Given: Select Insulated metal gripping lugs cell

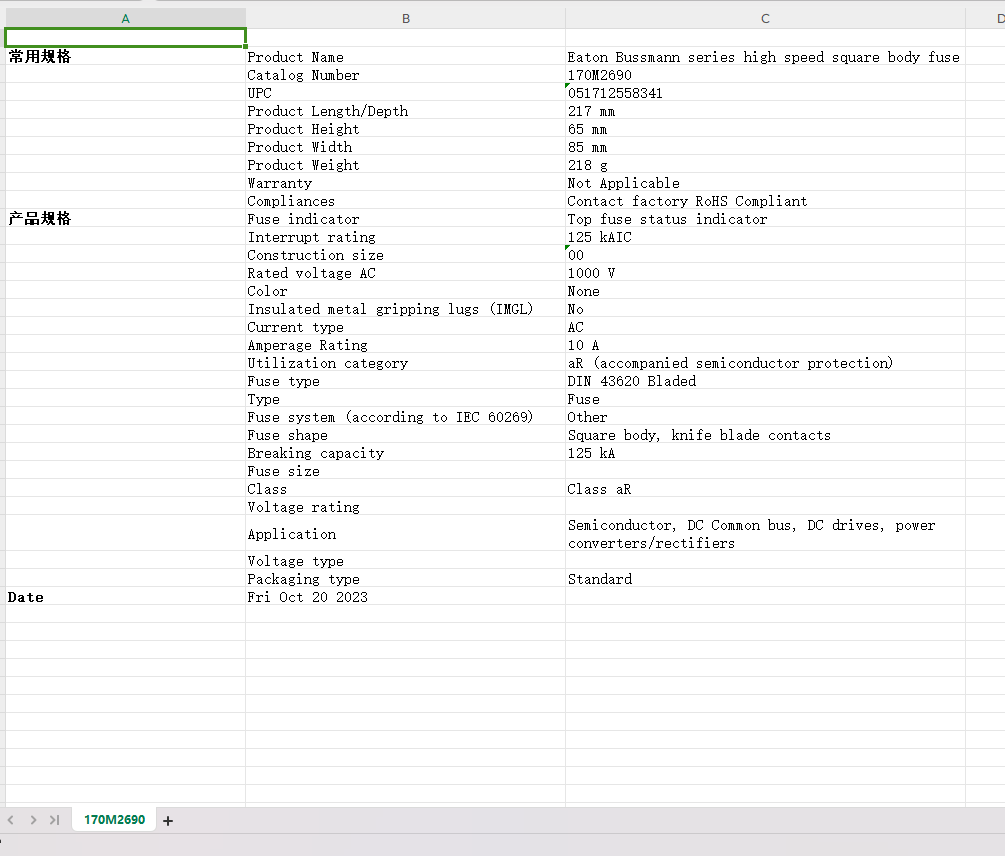Looking at the screenshot, I should click(406, 309).
